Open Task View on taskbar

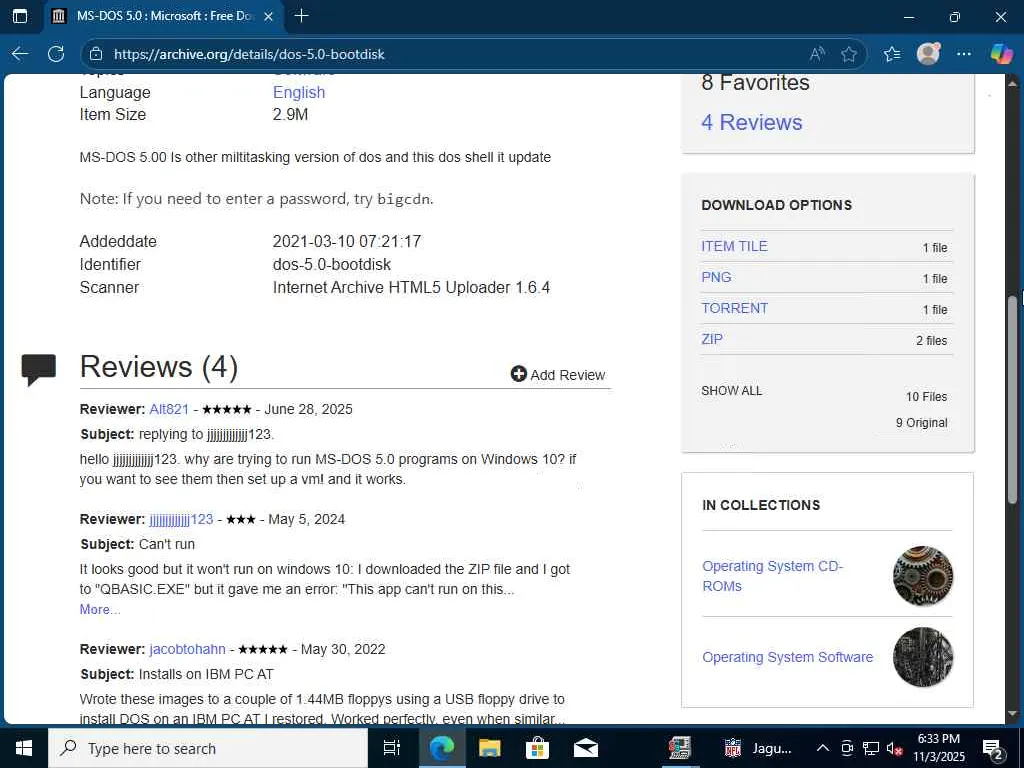point(392,748)
